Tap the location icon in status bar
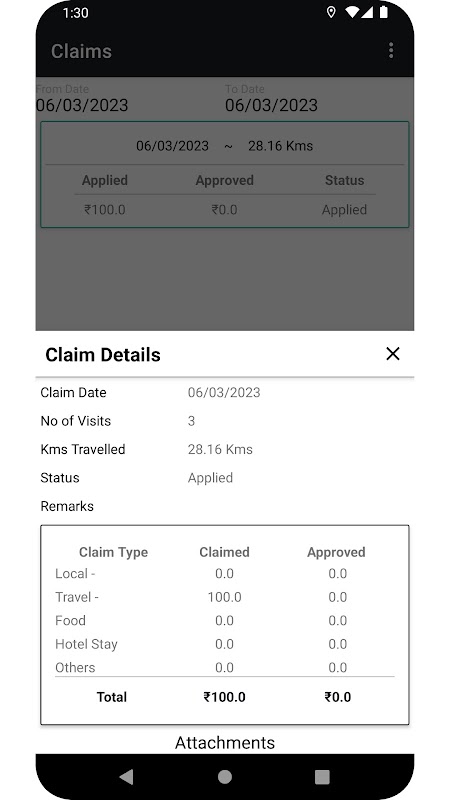 click(x=331, y=12)
